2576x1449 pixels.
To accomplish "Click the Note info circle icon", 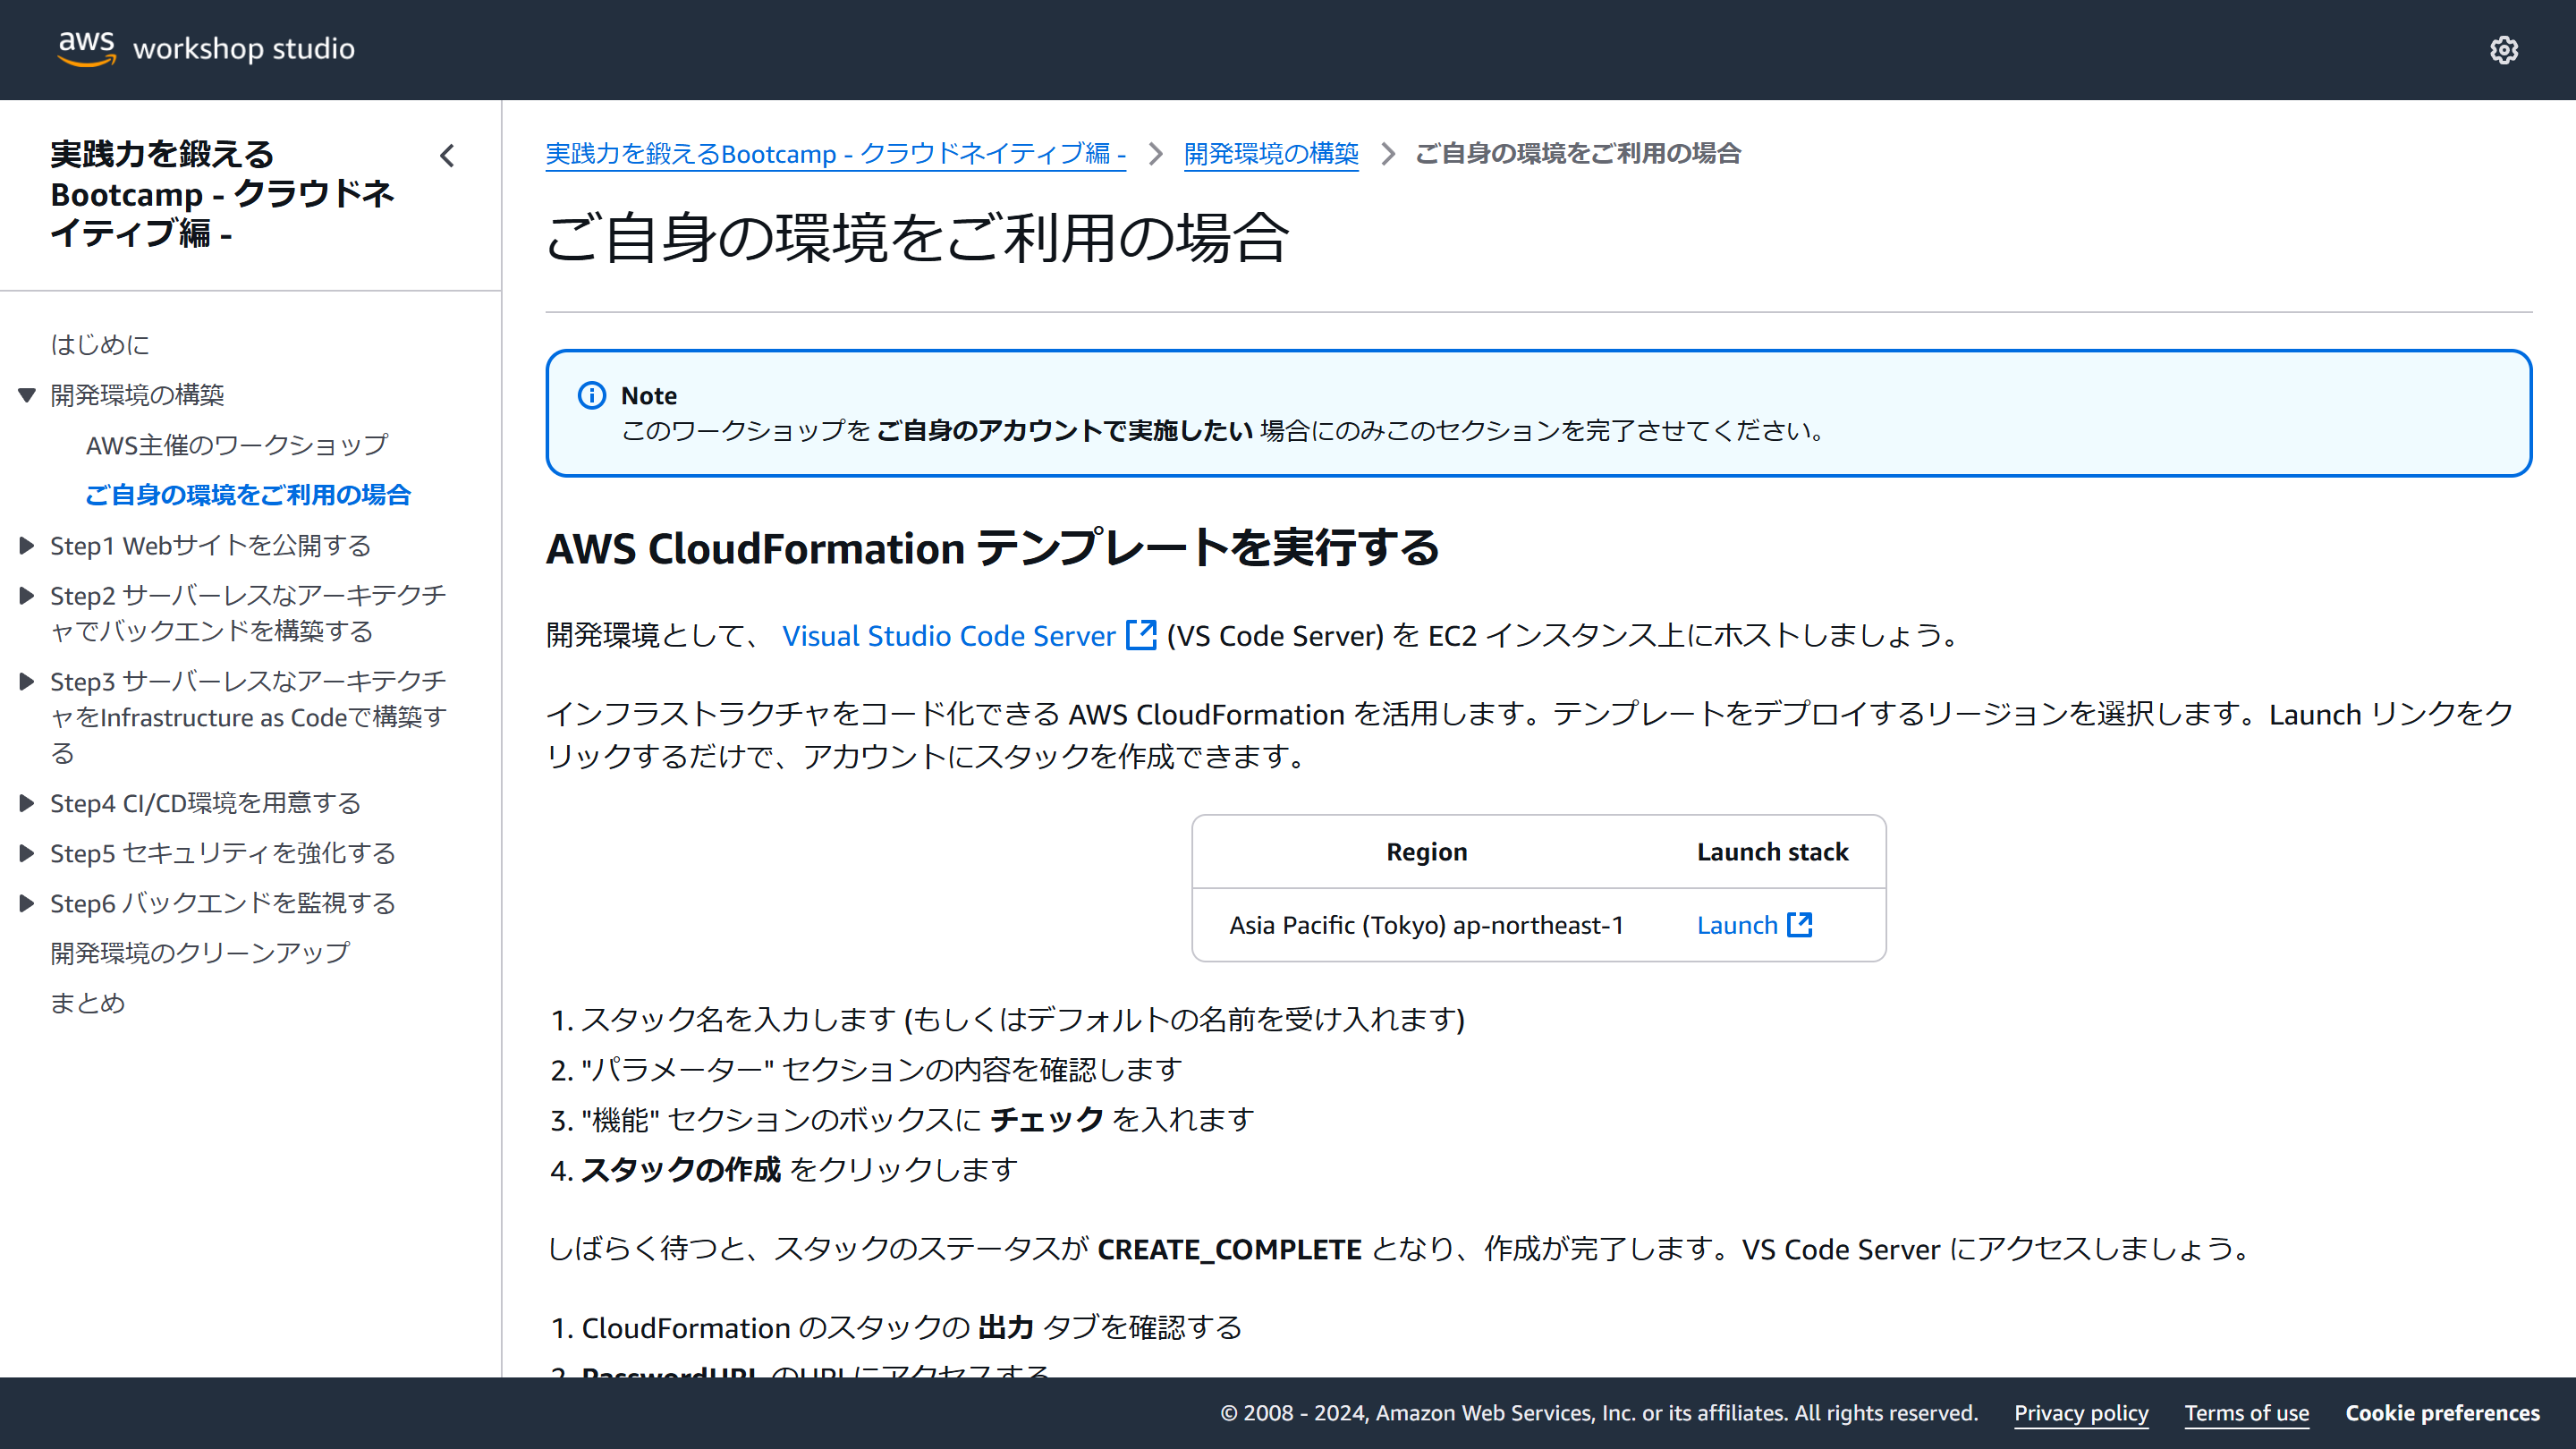I will [592, 395].
